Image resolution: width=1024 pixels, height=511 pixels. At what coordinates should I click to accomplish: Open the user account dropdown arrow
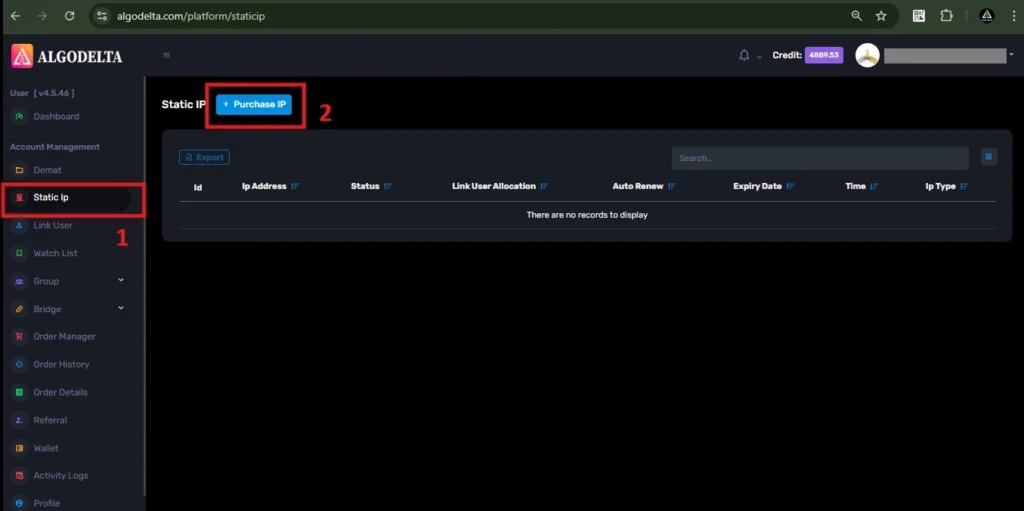pos(1011,55)
